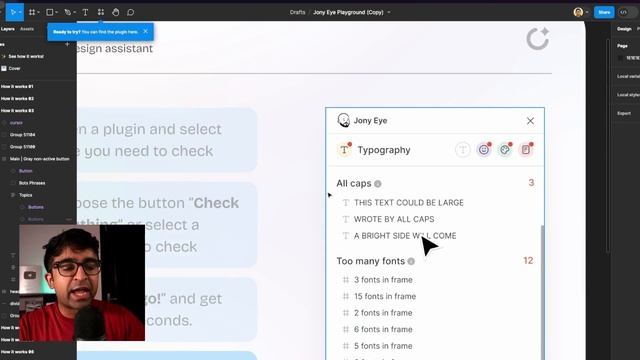Click the All caps info icon
The width and height of the screenshot is (640, 360).
coord(378,184)
